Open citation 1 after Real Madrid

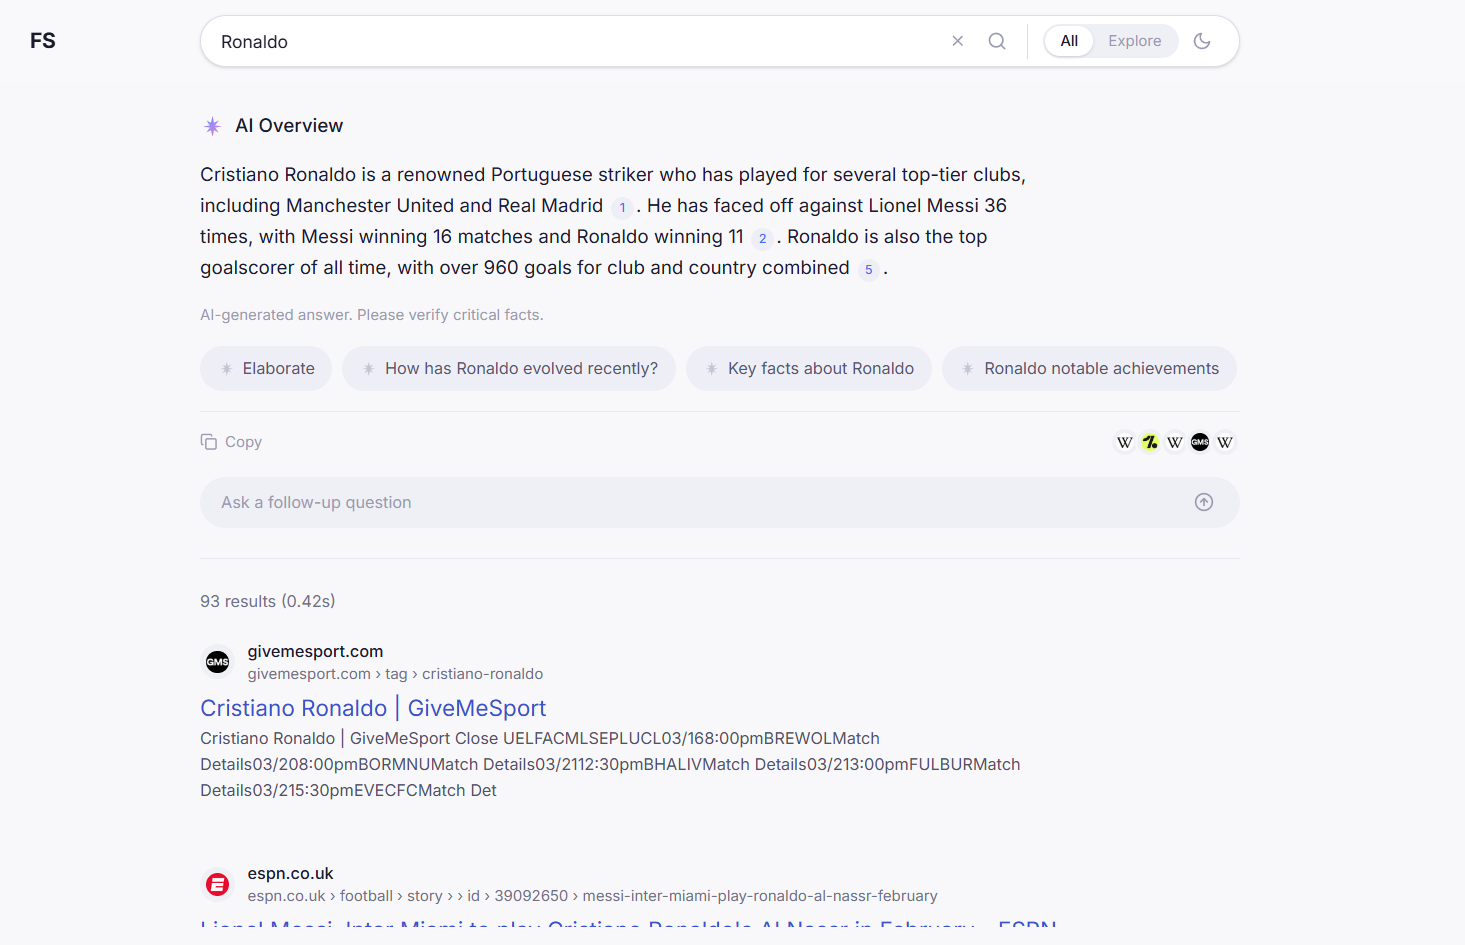[x=622, y=208]
